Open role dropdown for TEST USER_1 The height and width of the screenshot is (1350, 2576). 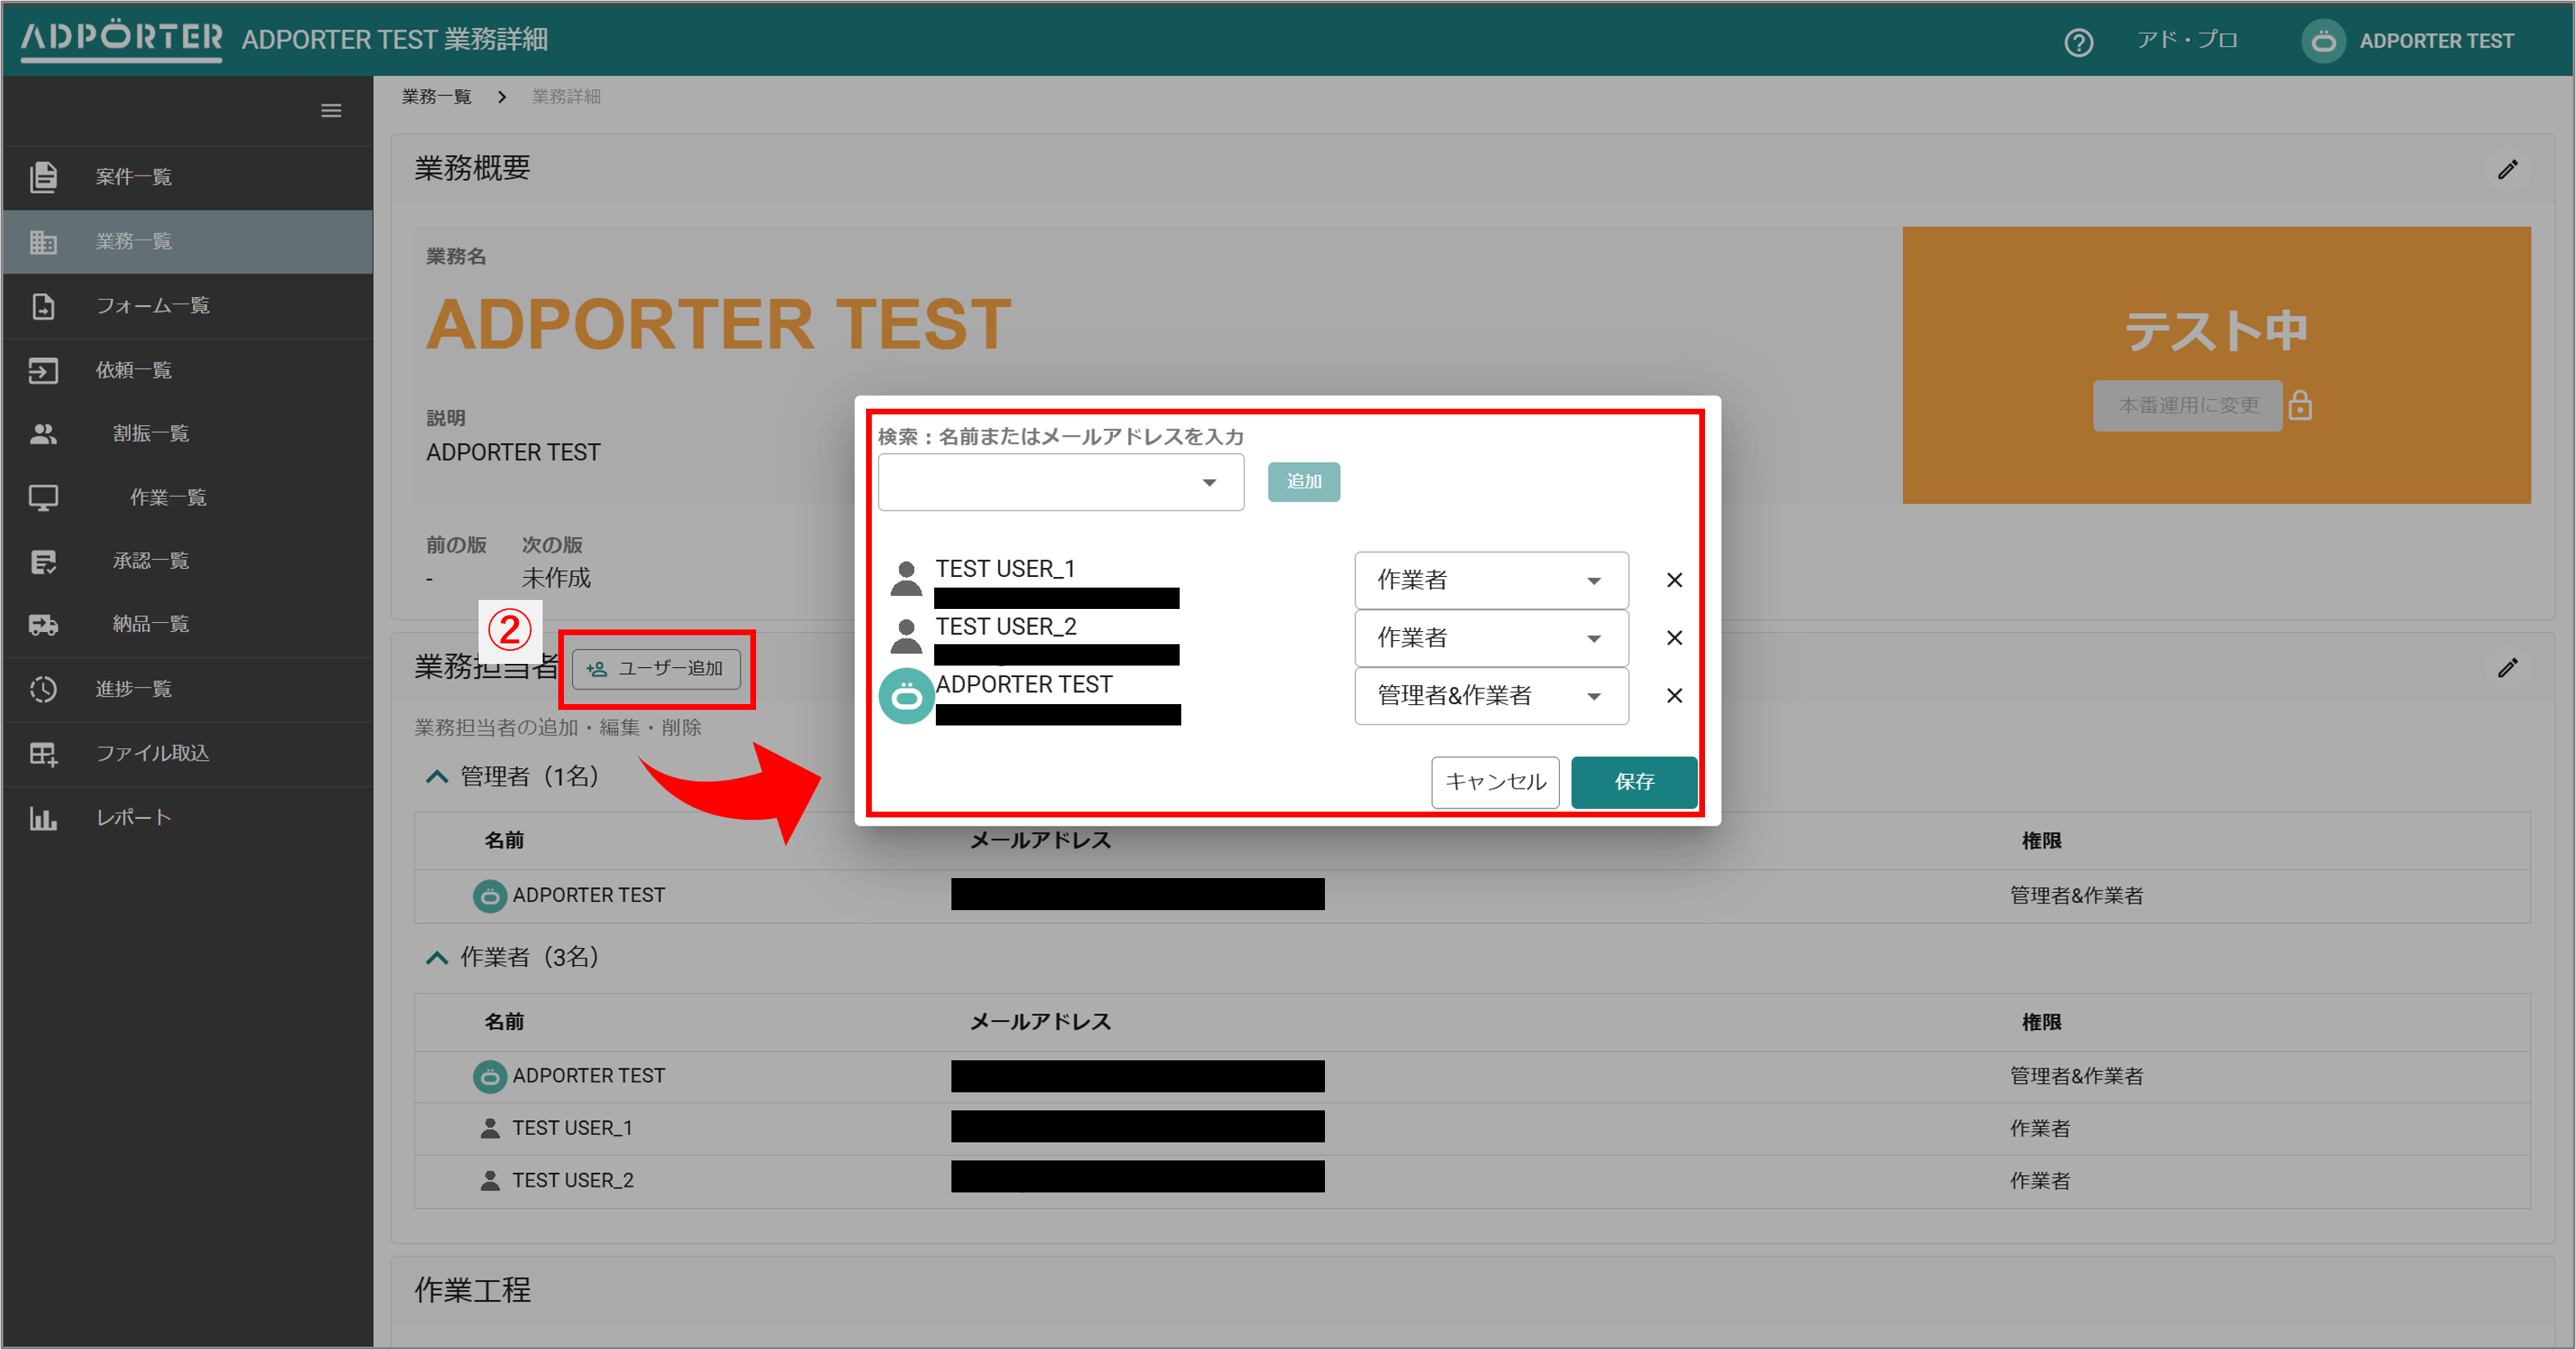click(1491, 580)
